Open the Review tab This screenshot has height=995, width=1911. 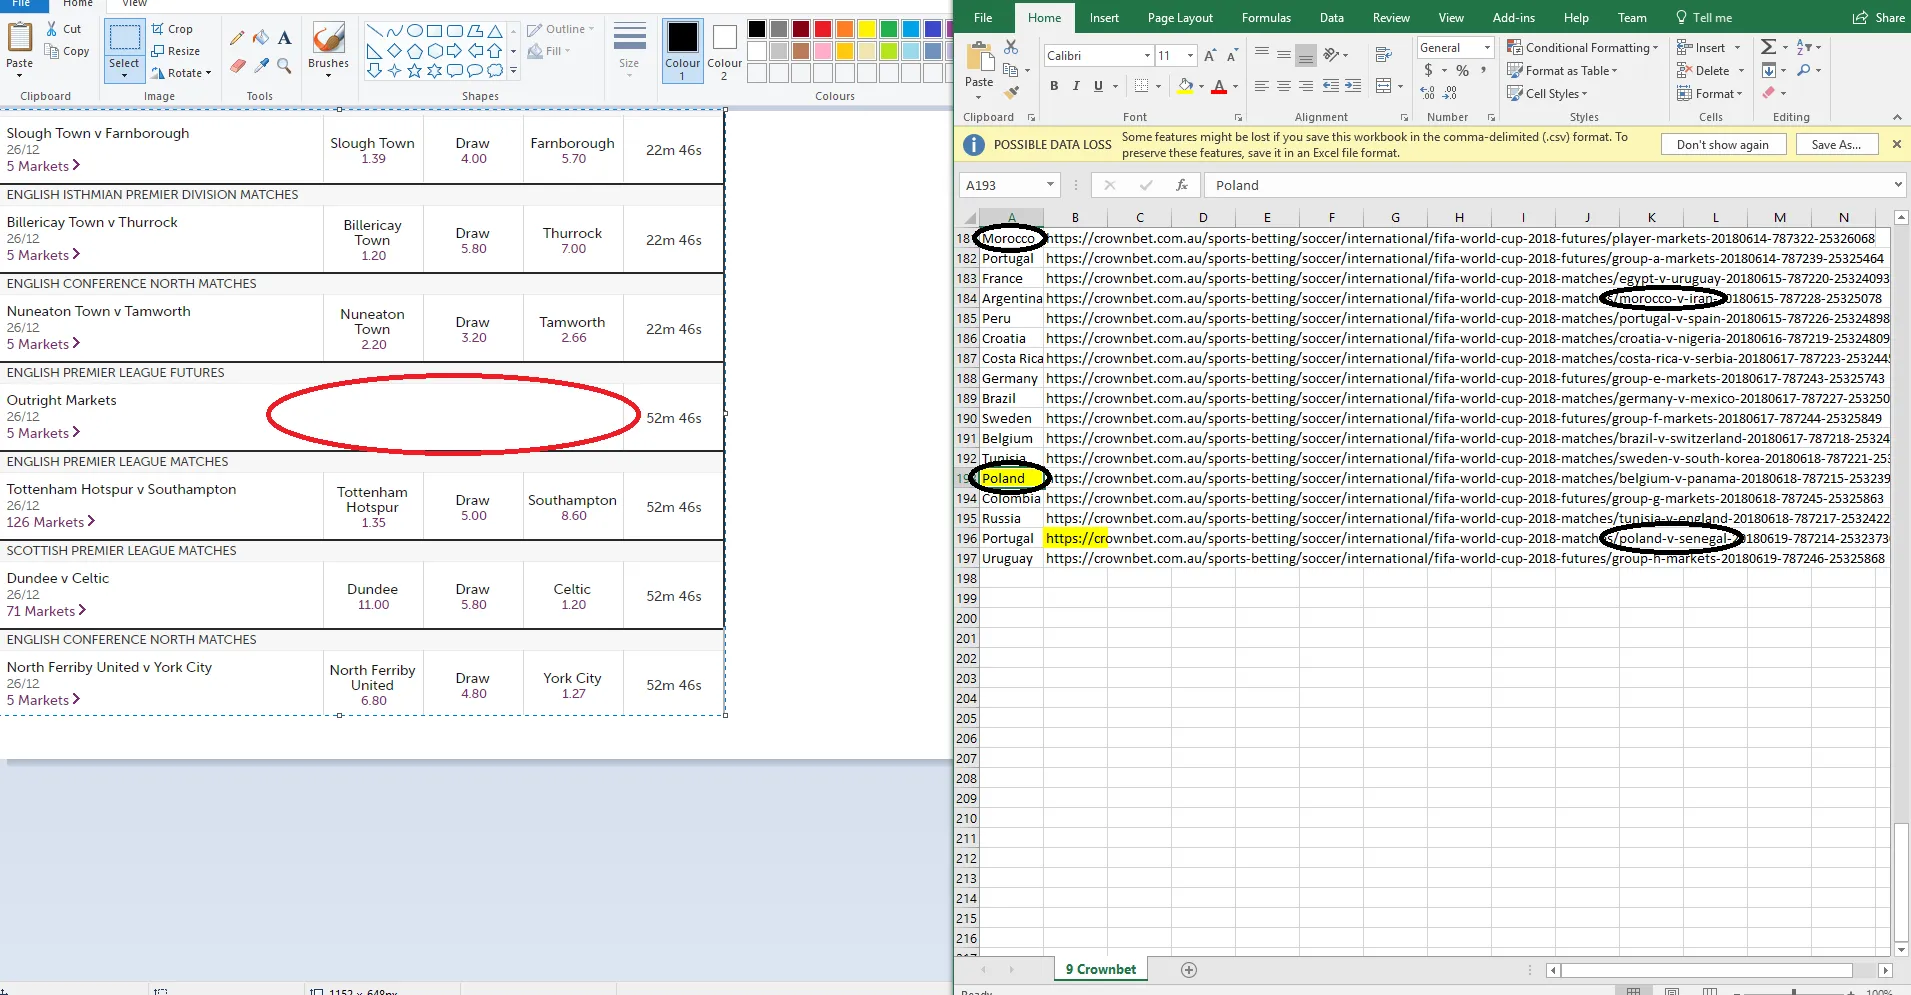point(1391,18)
